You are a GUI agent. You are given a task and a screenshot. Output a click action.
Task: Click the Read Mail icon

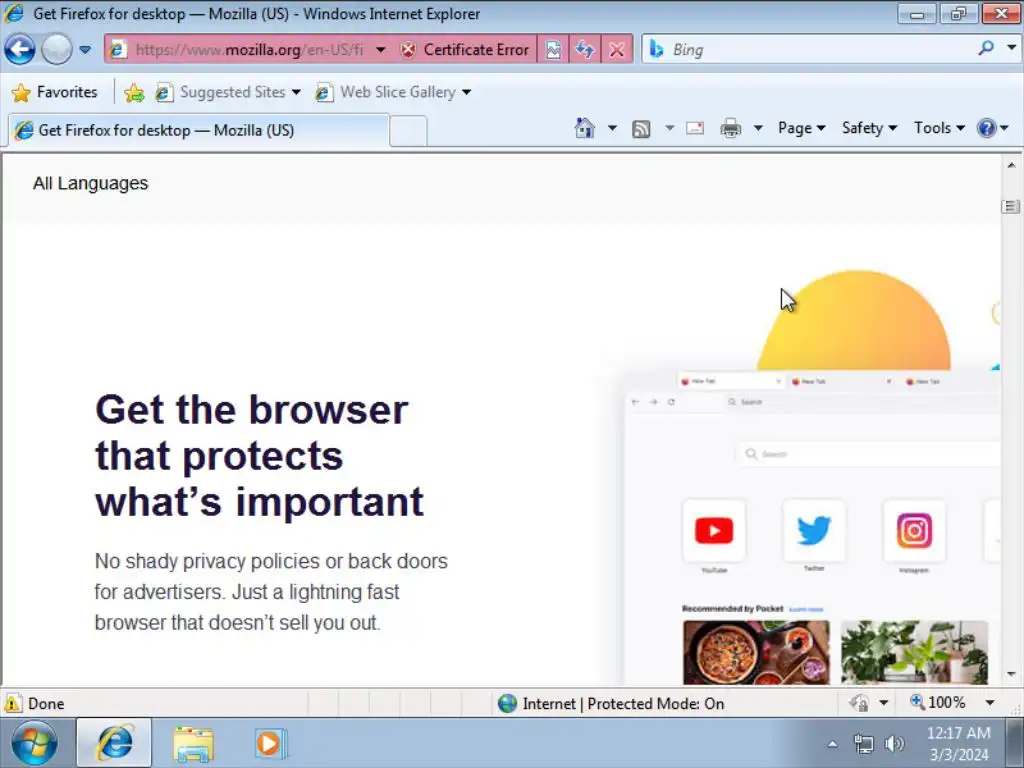pos(695,128)
